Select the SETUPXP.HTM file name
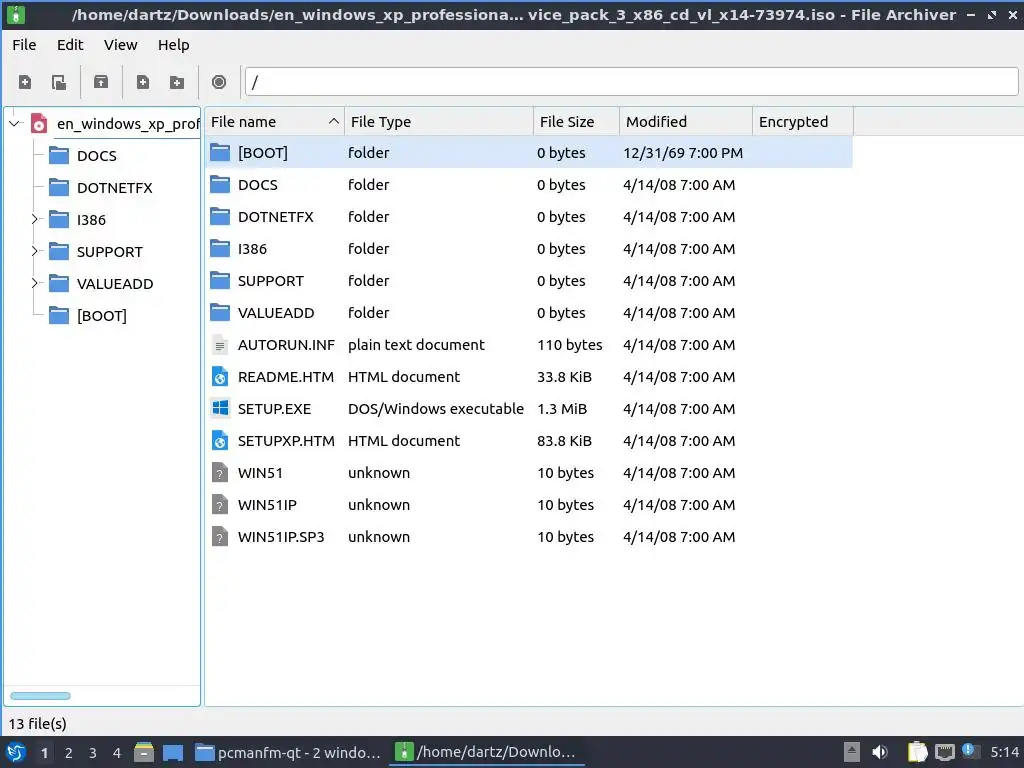The height and width of the screenshot is (768, 1024). 286,441
